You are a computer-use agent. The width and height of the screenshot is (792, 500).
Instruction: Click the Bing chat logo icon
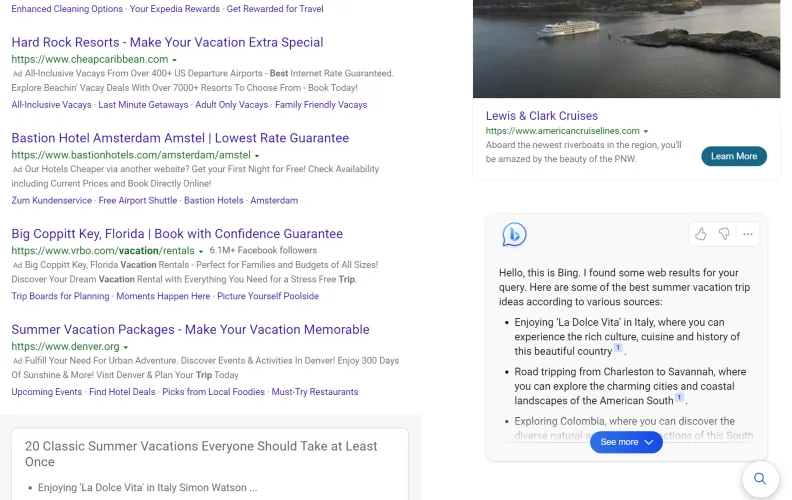pos(514,234)
